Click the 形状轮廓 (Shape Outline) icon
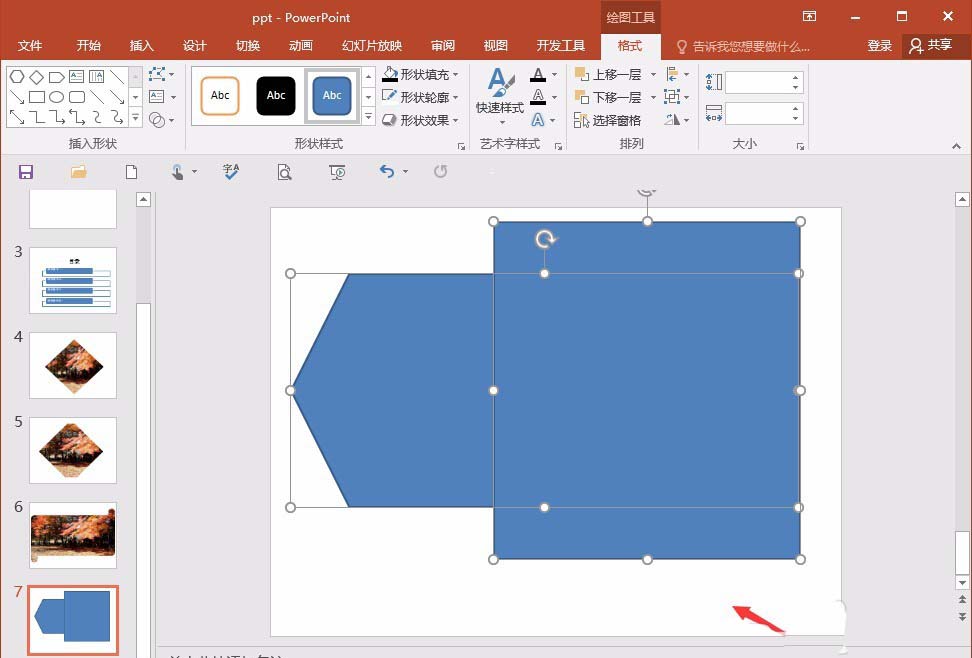The width and height of the screenshot is (972, 658). coord(389,95)
